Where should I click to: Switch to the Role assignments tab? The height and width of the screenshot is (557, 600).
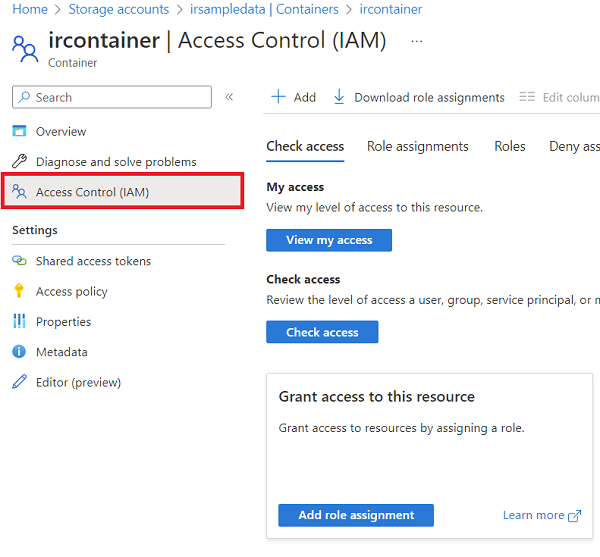click(x=417, y=146)
